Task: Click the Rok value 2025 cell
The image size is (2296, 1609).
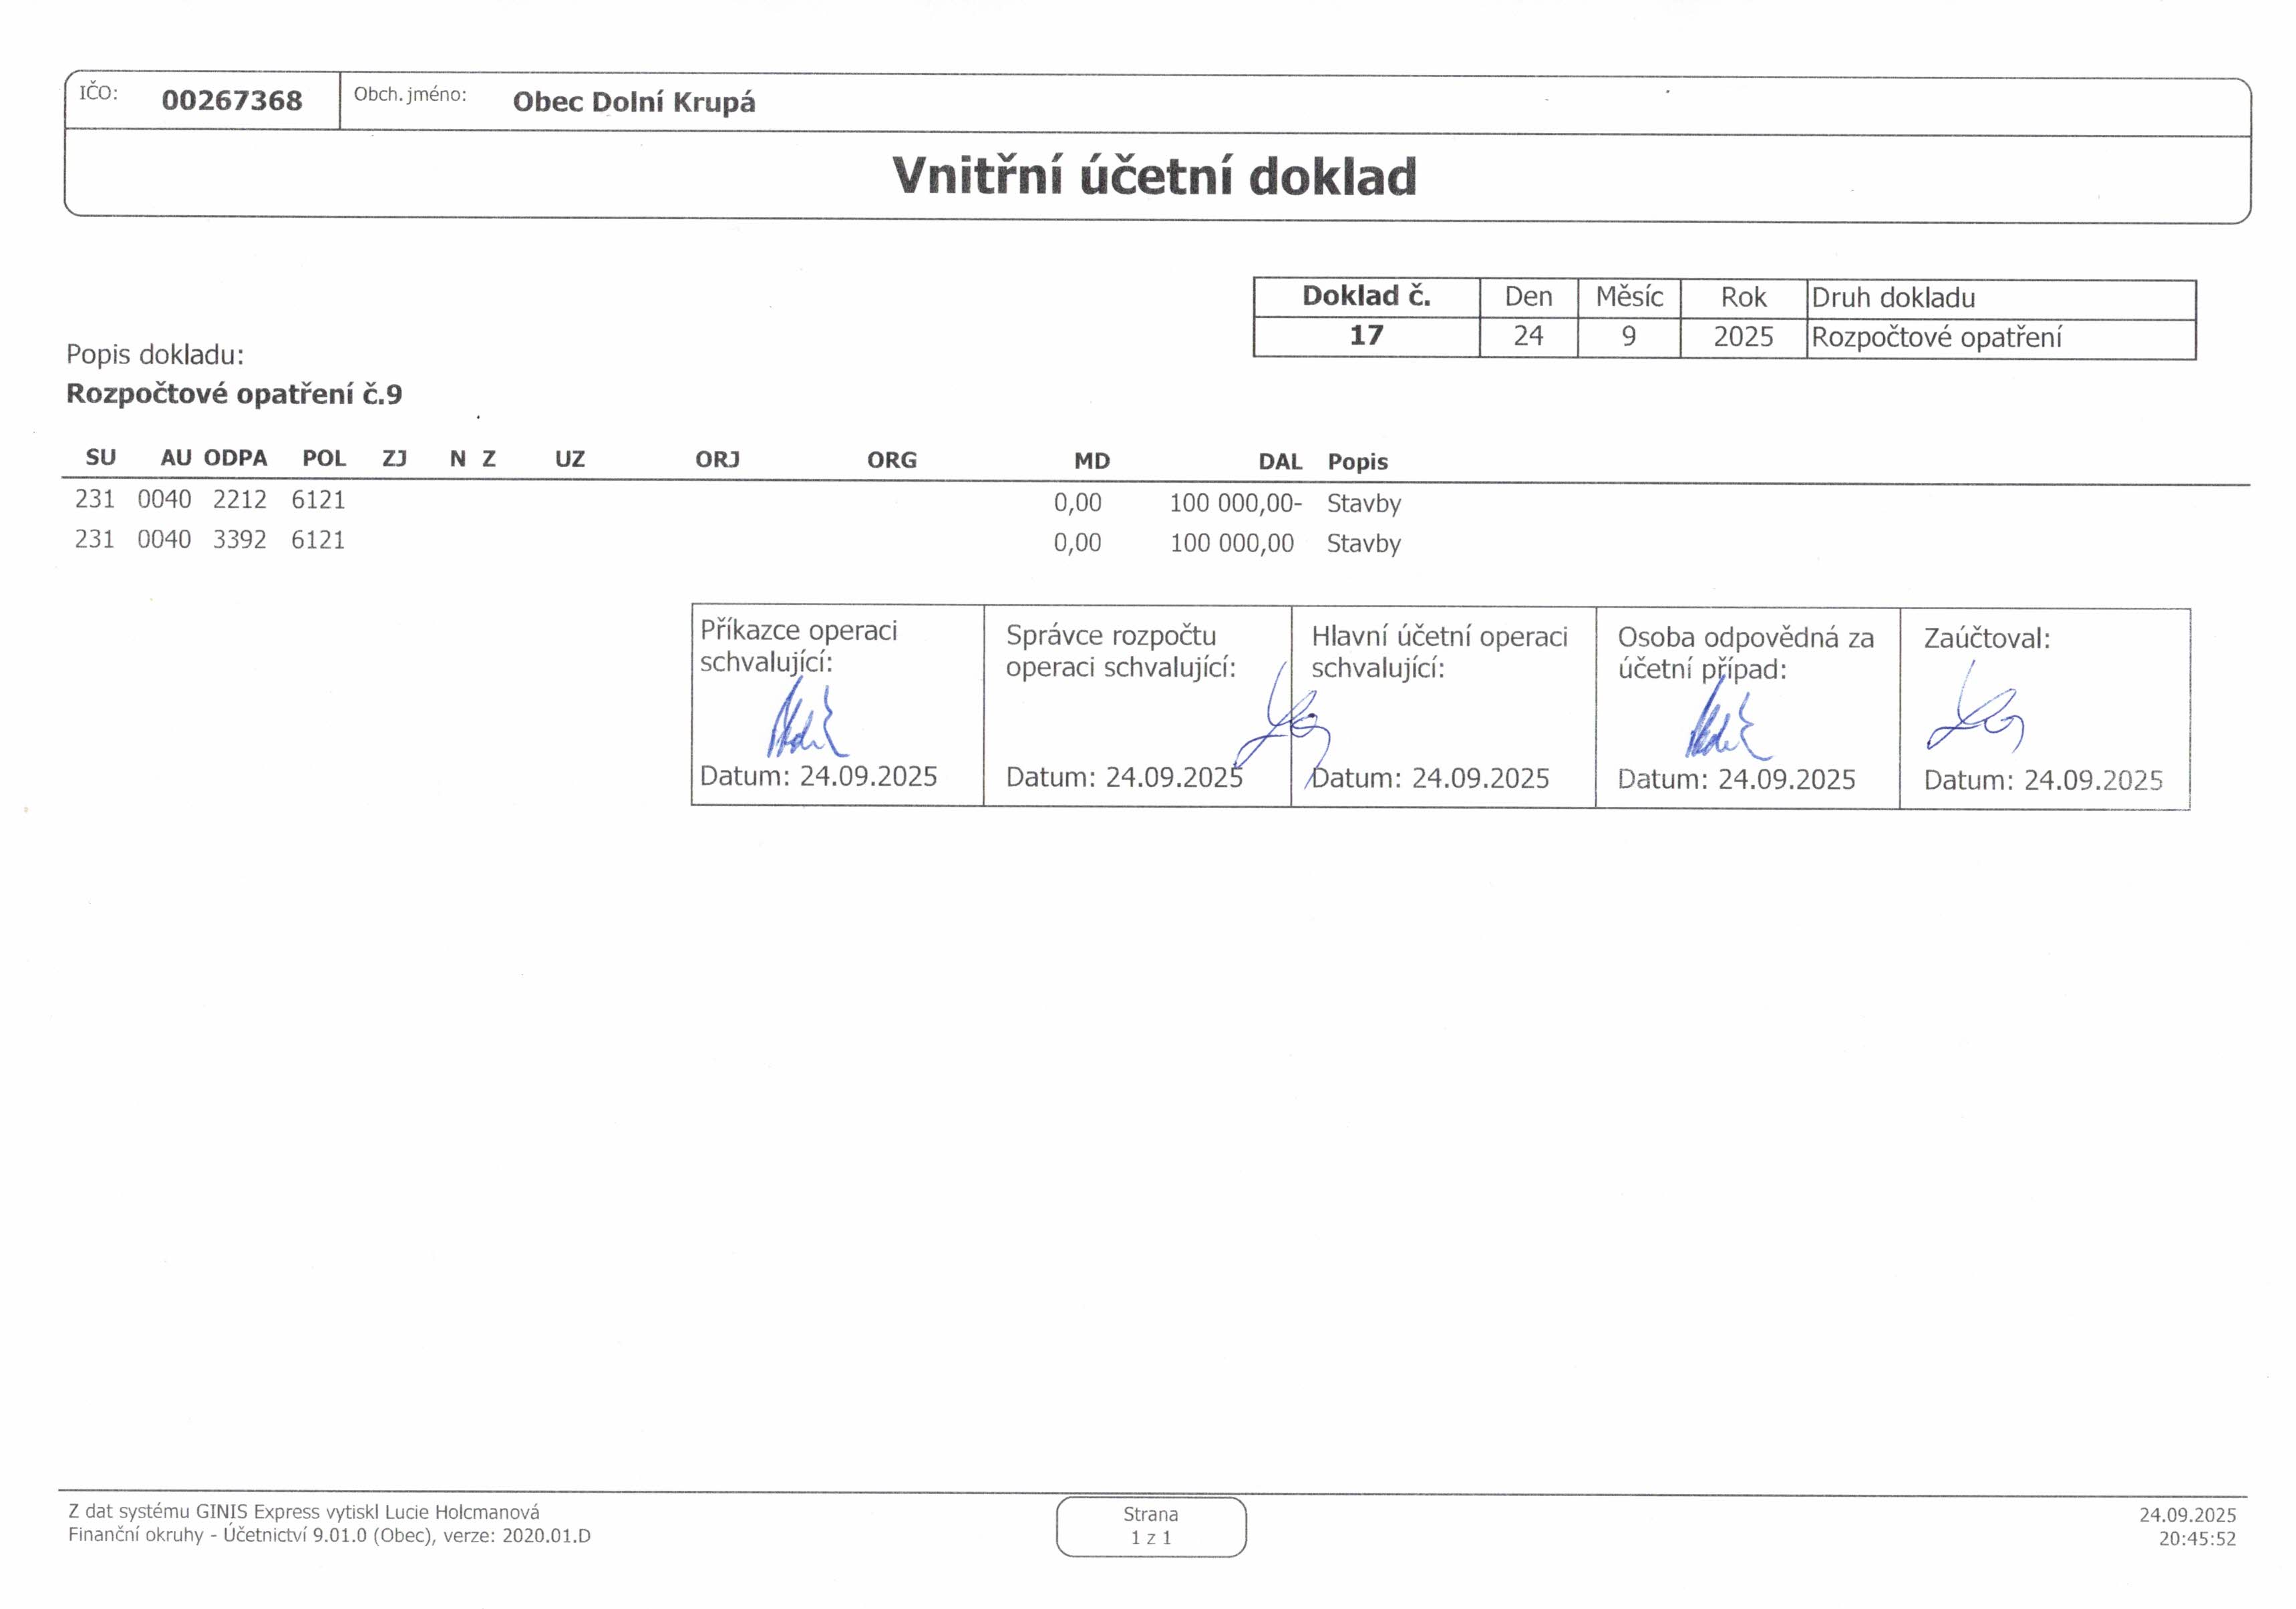Action: pyautogui.click(x=1743, y=336)
